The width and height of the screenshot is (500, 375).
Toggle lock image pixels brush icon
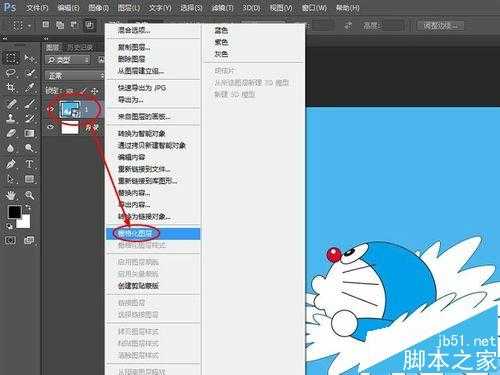[84, 90]
